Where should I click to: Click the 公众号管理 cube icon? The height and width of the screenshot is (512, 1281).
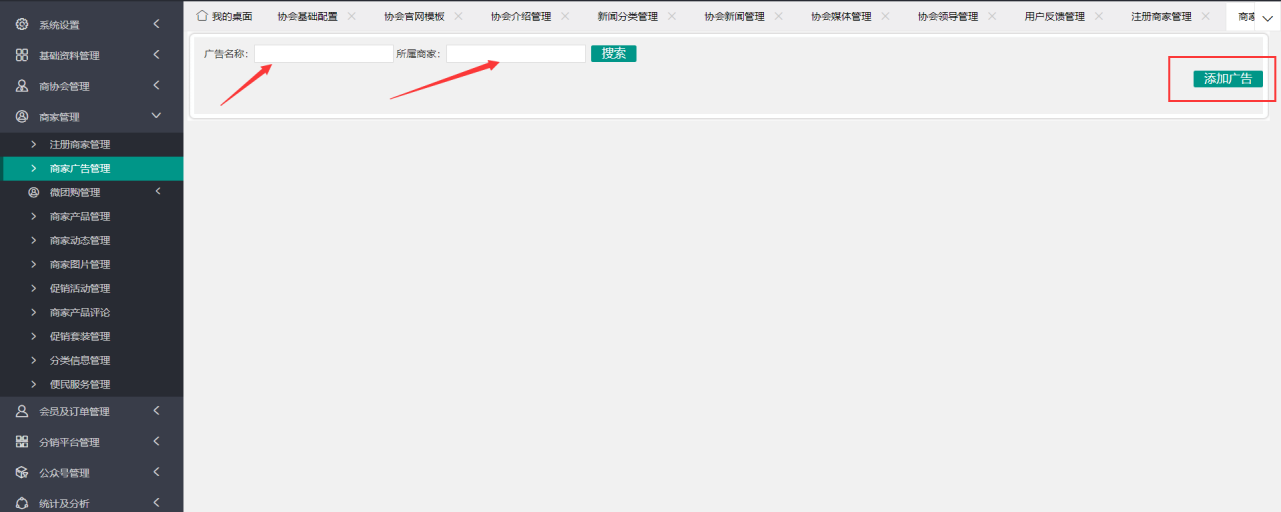[x=22, y=473]
